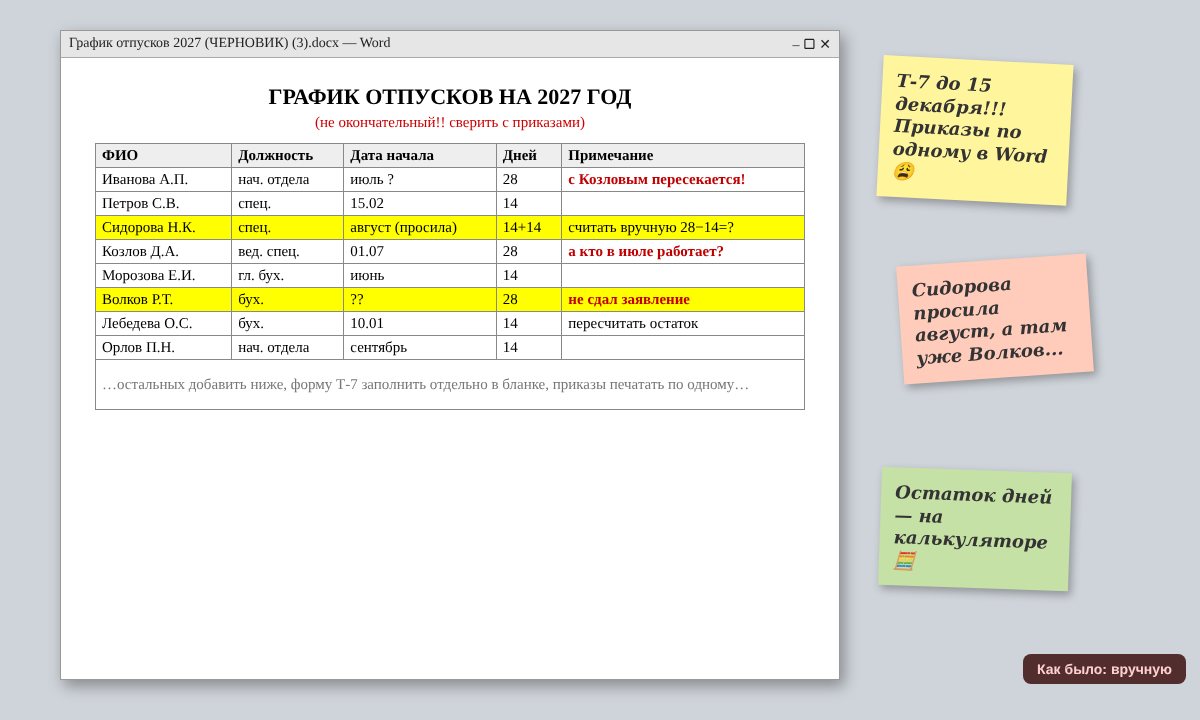
Task: Click the 10.01 start date cell
Action: pyautogui.click(x=420, y=324)
